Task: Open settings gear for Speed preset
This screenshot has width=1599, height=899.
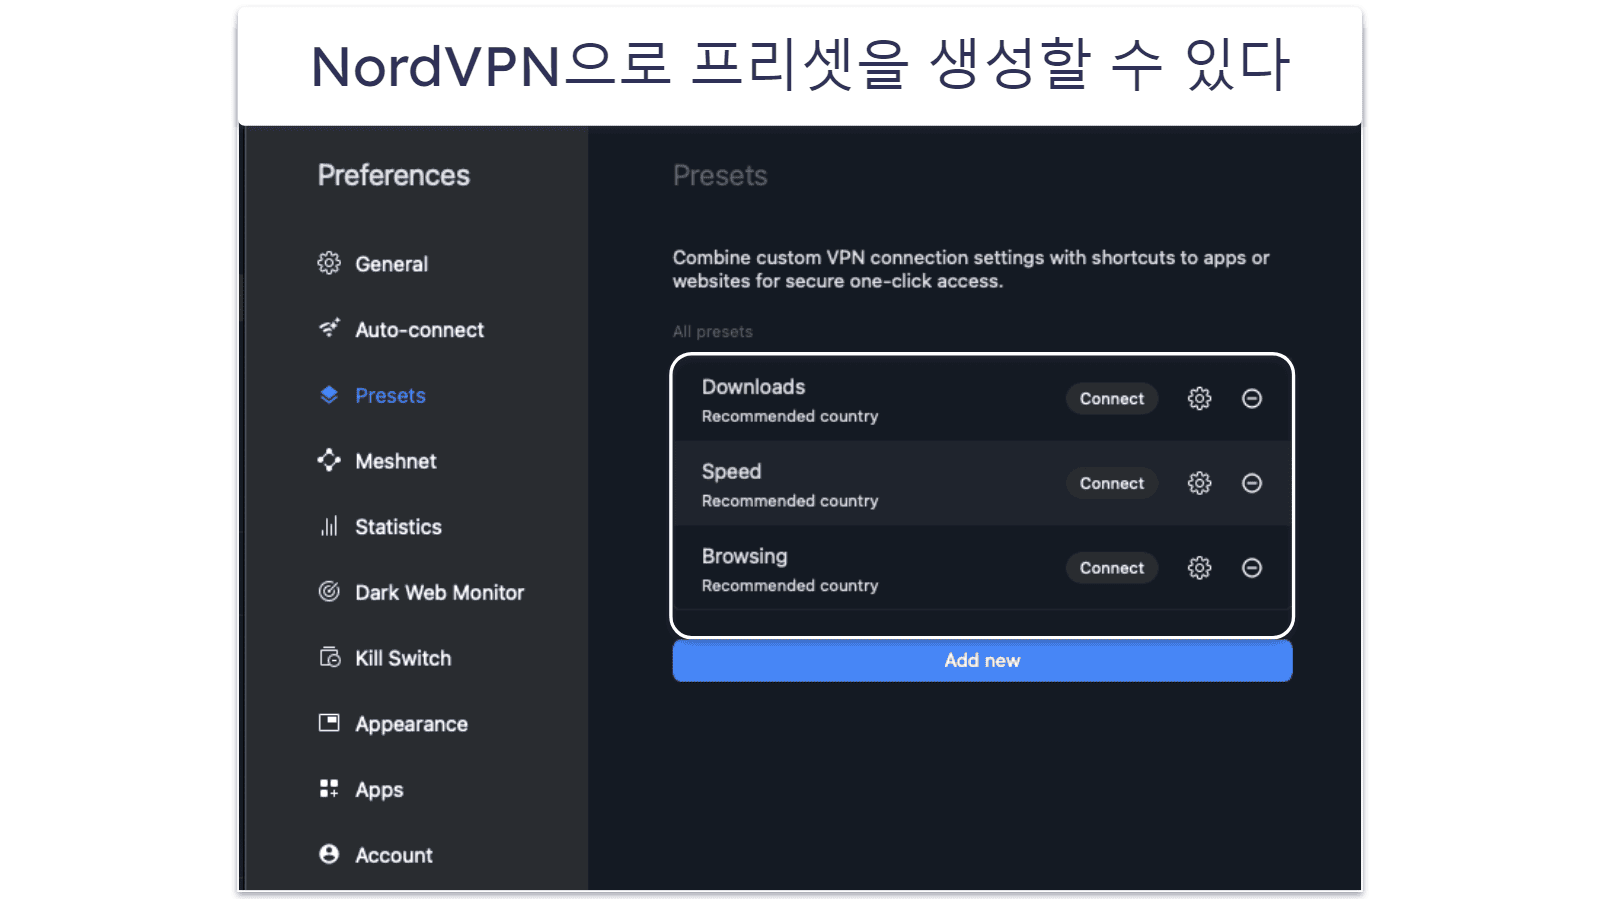Action: 1199,483
